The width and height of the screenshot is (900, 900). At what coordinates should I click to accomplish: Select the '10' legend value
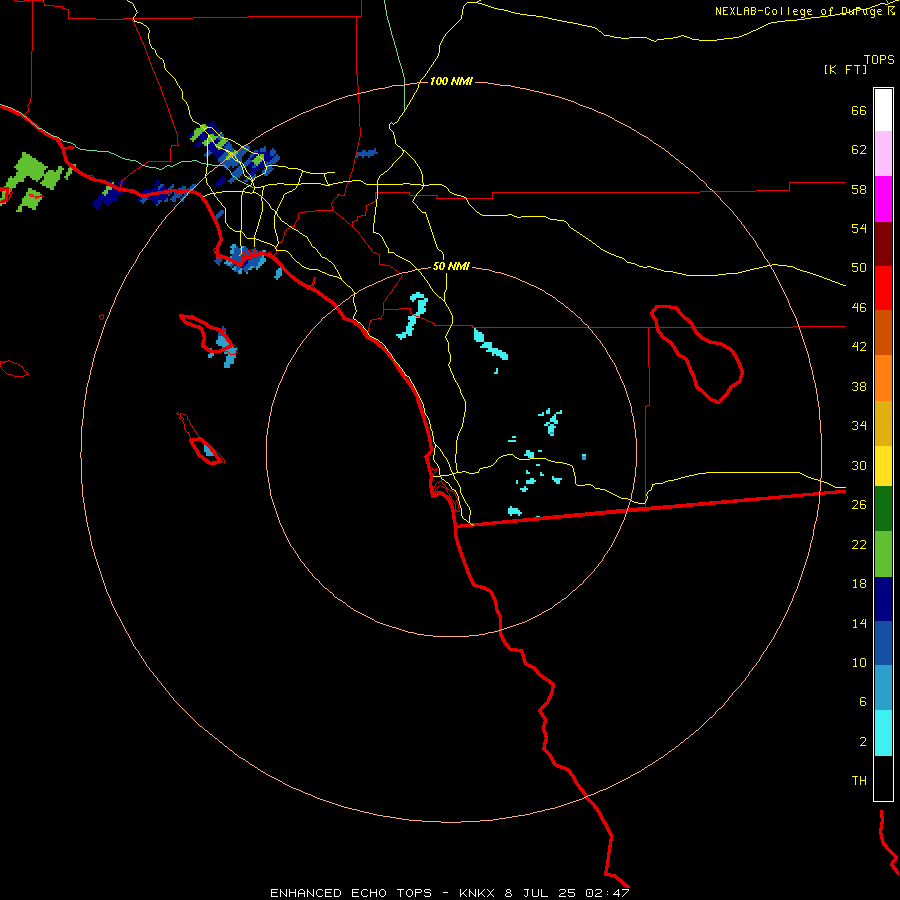[859, 662]
